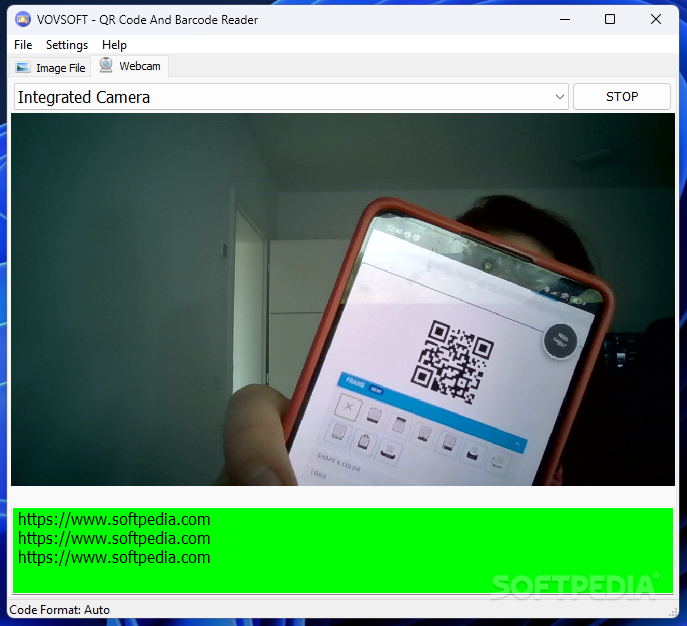
Task: Open the Help menu
Action: tap(114, 45)
